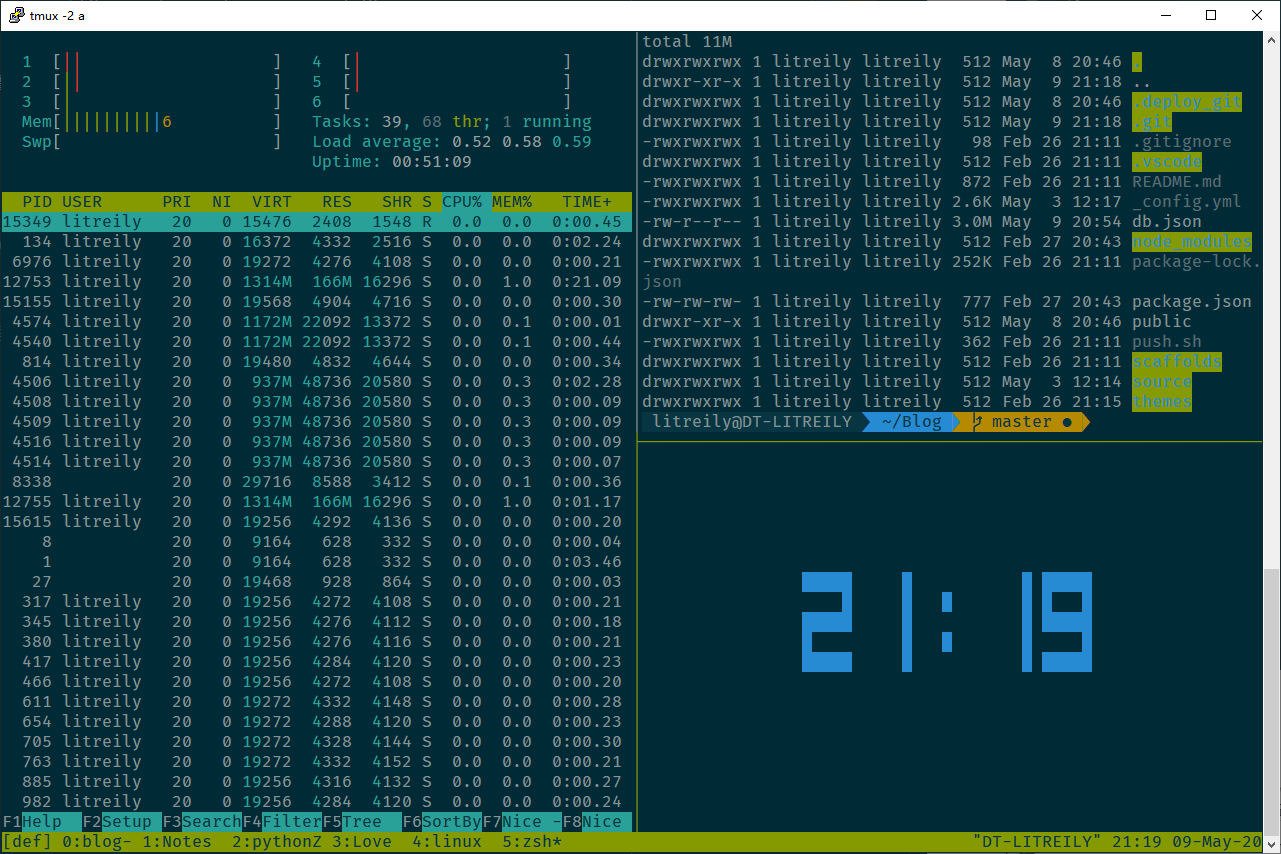Click the Tasks: 39 summary line
Image resolution: width=1281 pixels, height=854 pixels.
(x=452, y=122)
